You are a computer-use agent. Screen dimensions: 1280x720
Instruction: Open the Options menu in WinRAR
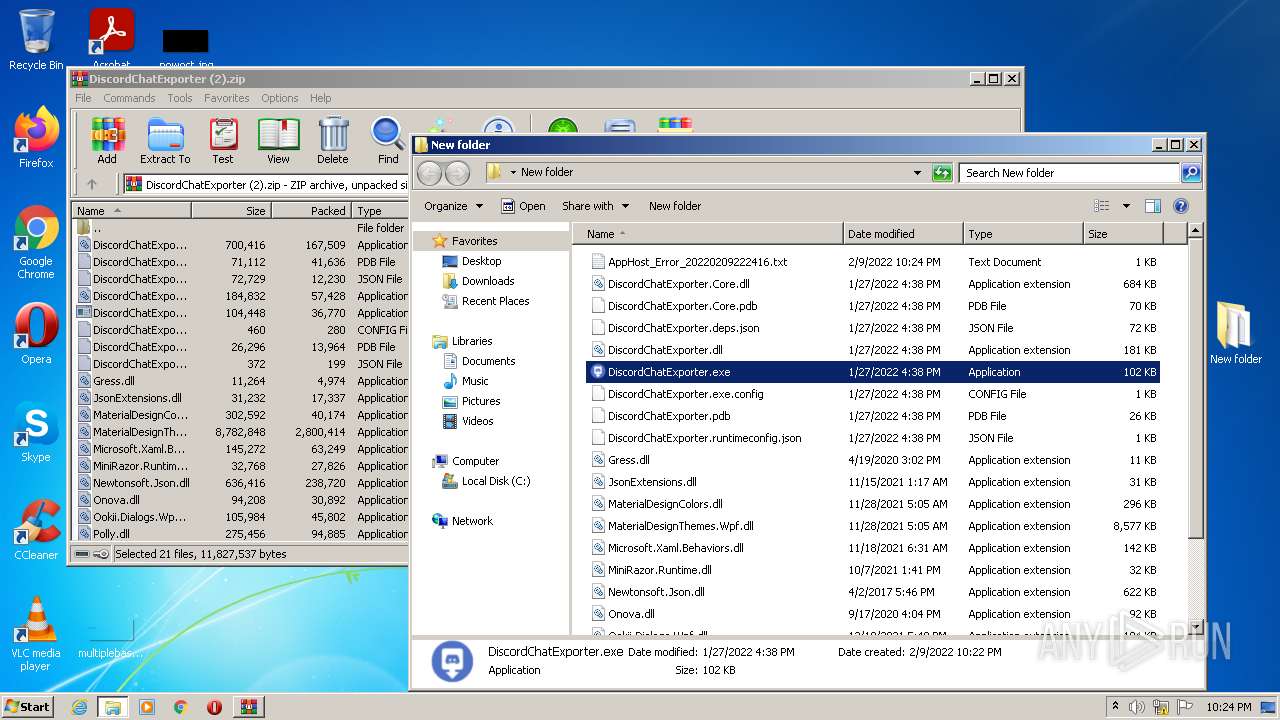coord(280,98)
